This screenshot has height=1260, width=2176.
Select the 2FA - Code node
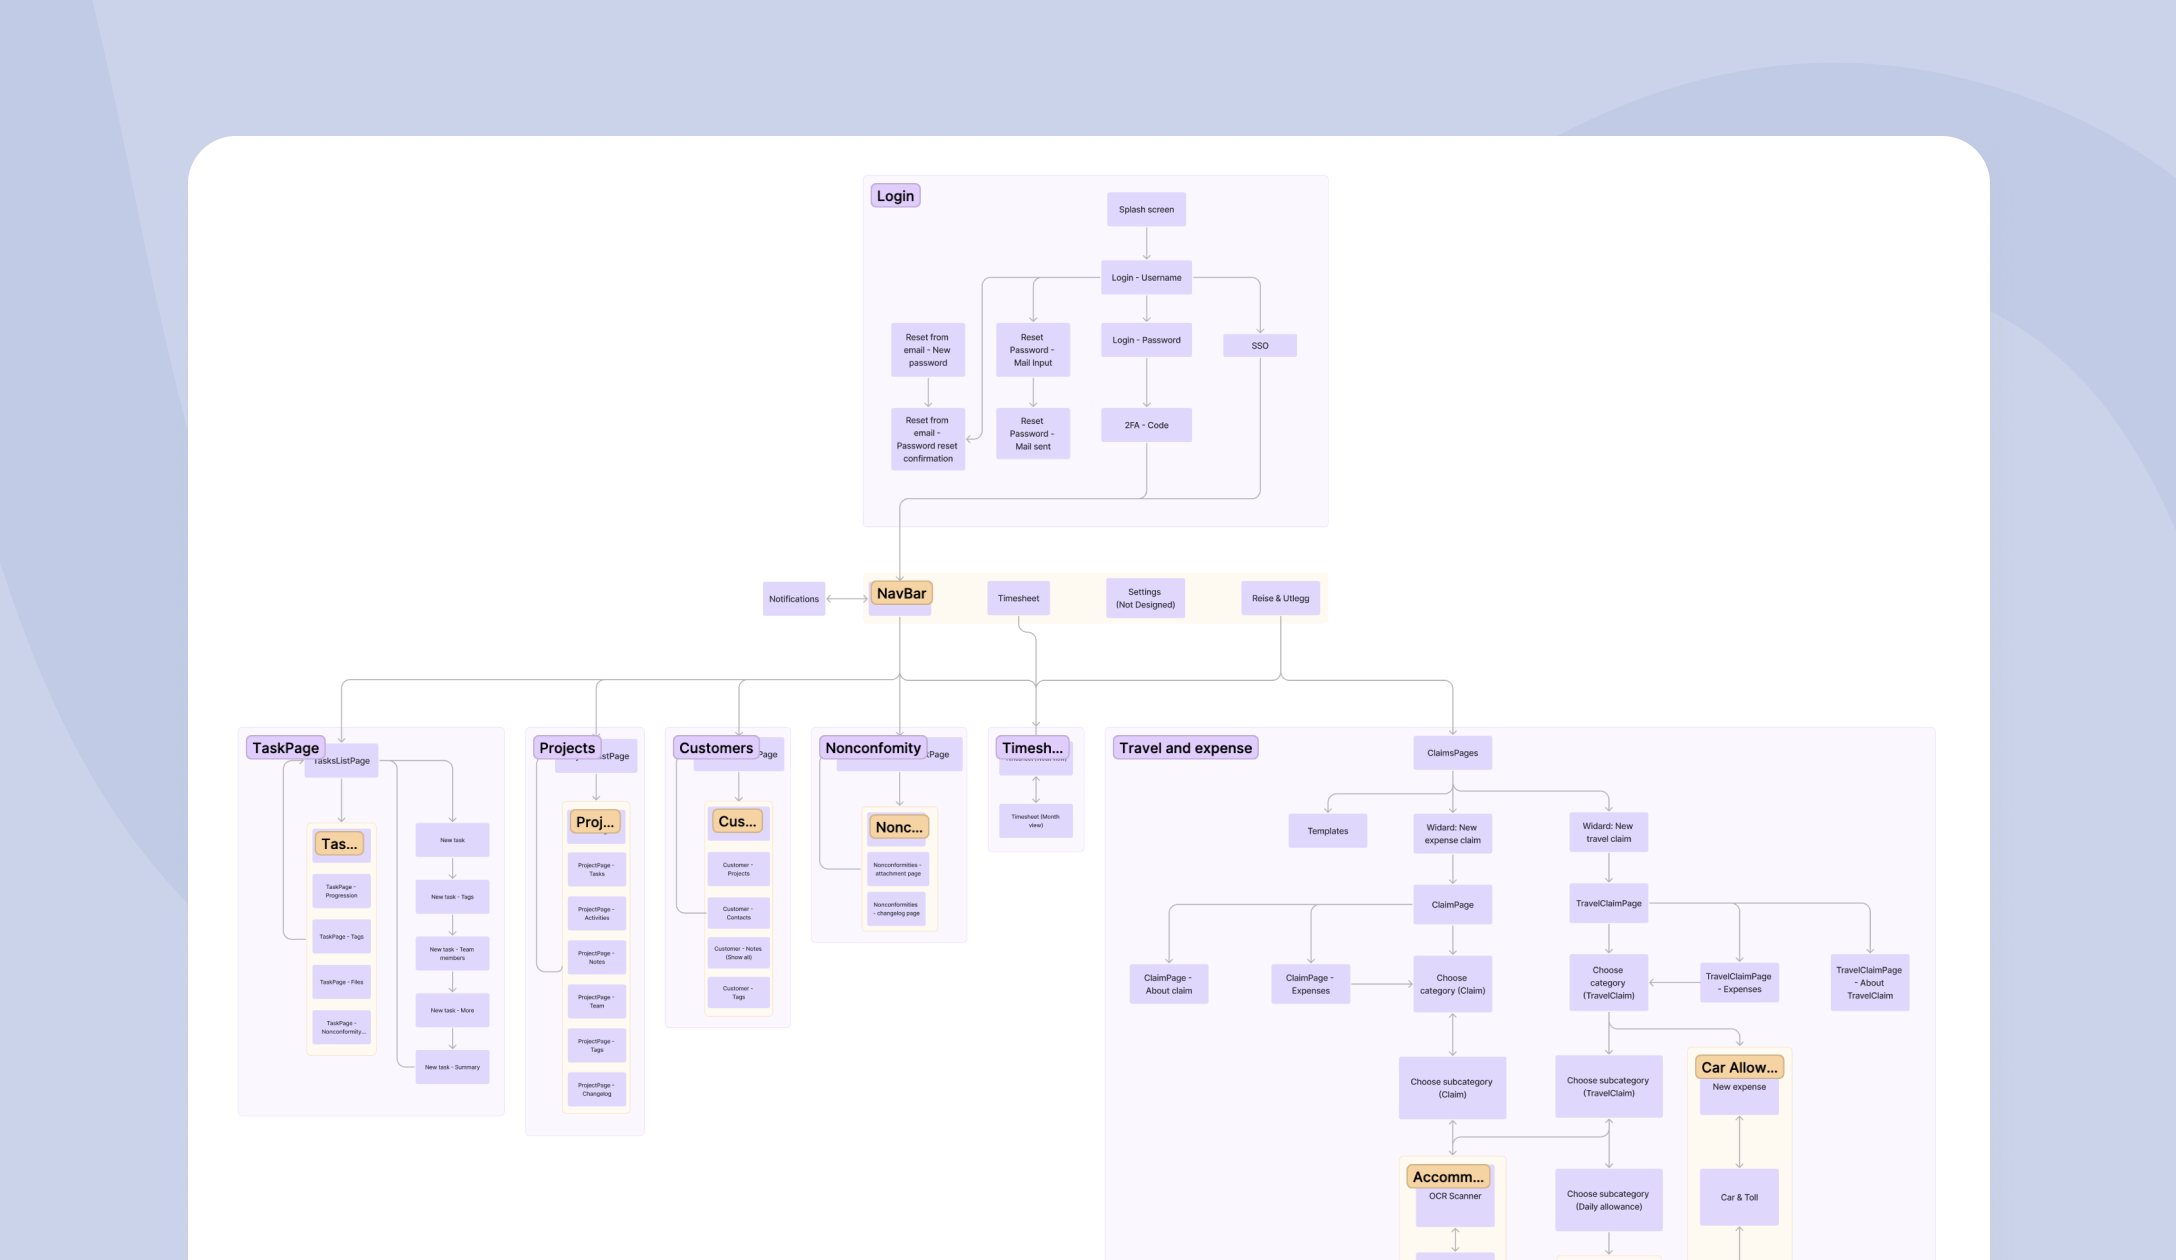(1146, 425)
